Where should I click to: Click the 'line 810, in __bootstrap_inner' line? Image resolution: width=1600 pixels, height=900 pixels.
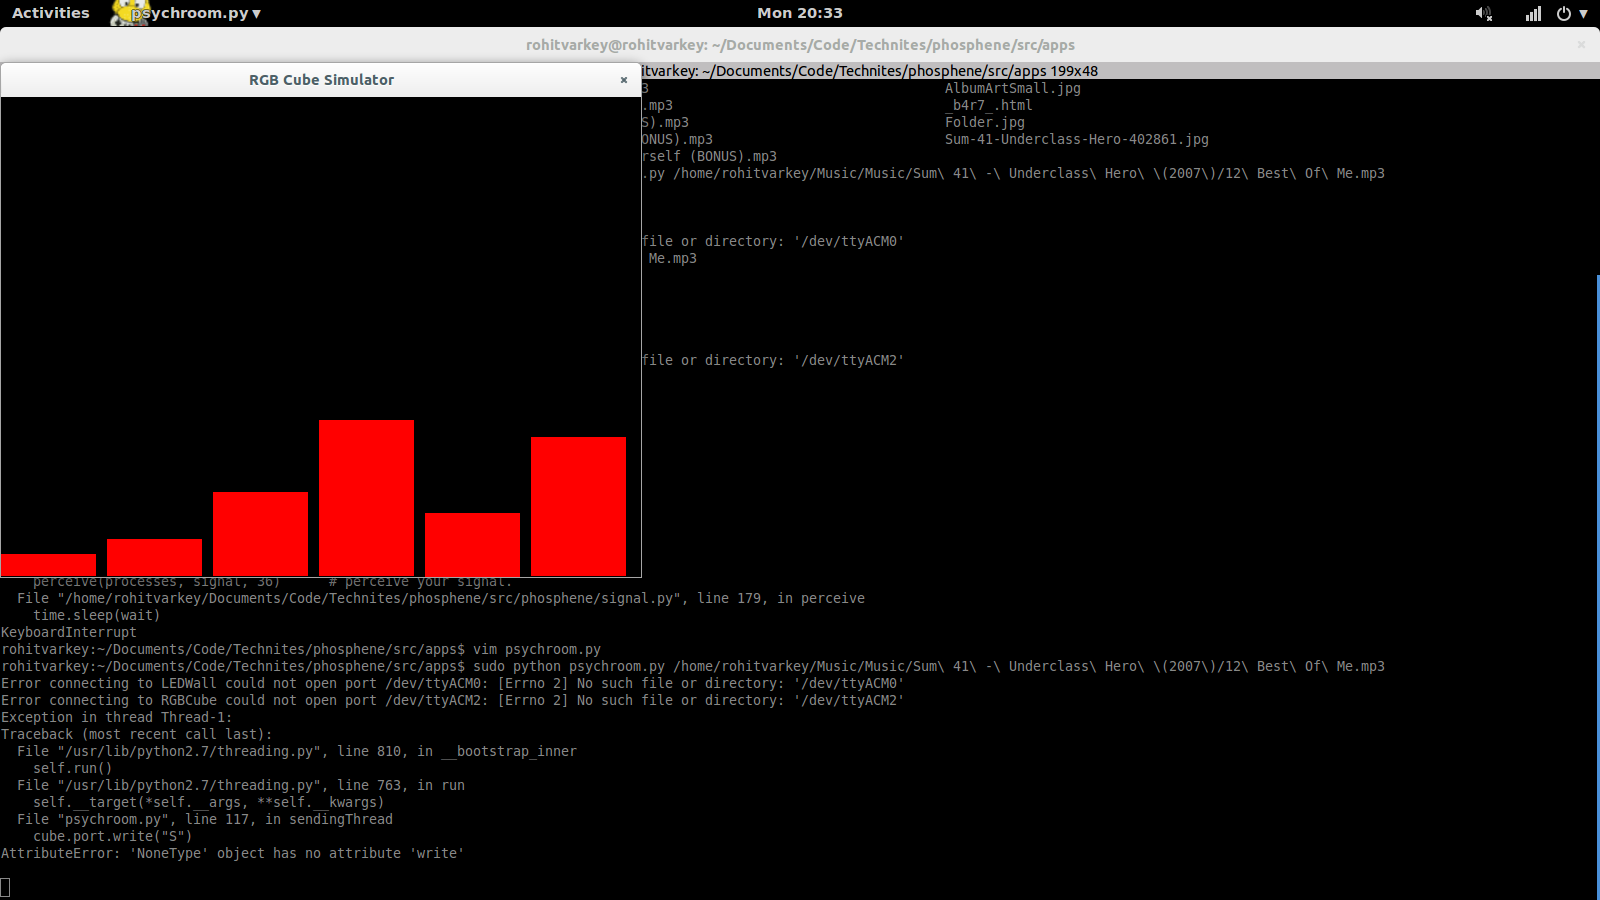click(297, 751)
